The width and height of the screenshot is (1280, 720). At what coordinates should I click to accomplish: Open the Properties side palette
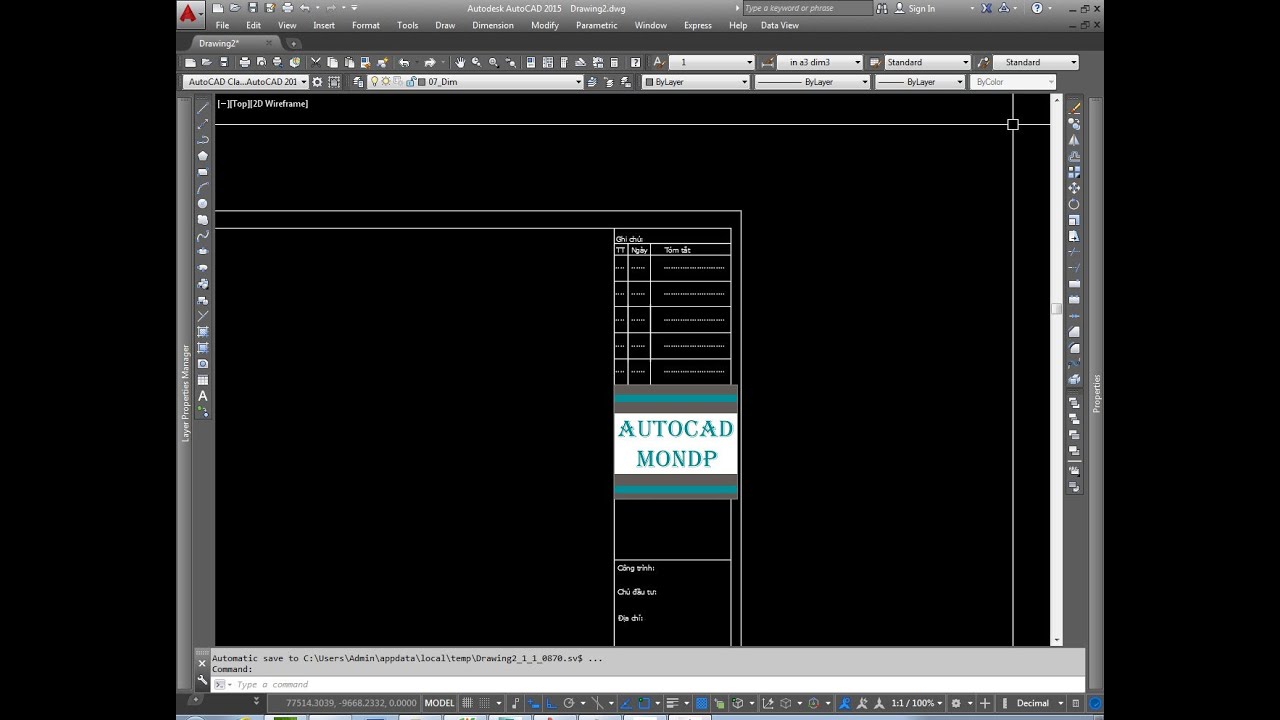[1097, 393]
